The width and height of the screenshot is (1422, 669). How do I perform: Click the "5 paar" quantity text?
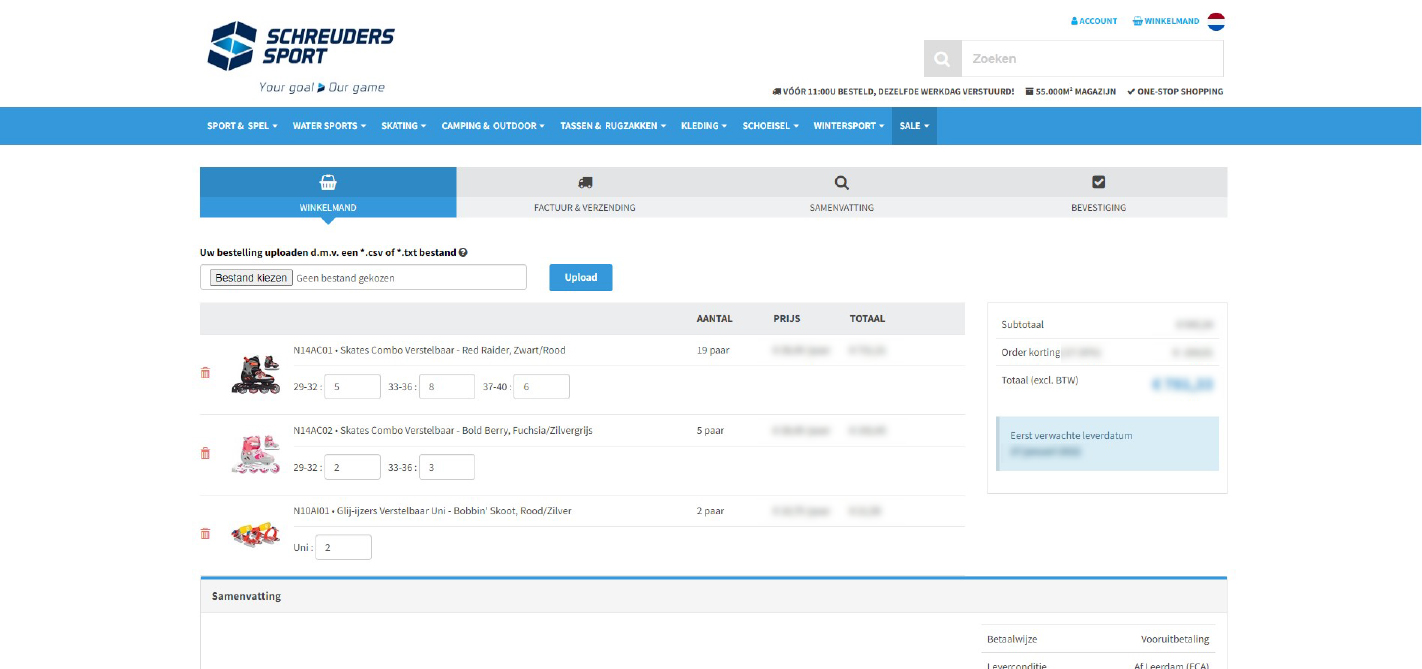(x=709, y=431)
